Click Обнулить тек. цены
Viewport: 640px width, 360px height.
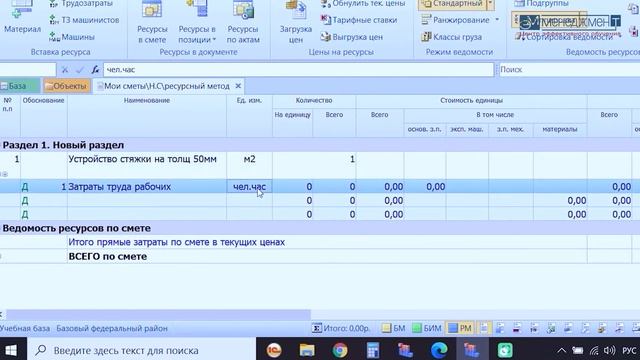pos(363,4)
